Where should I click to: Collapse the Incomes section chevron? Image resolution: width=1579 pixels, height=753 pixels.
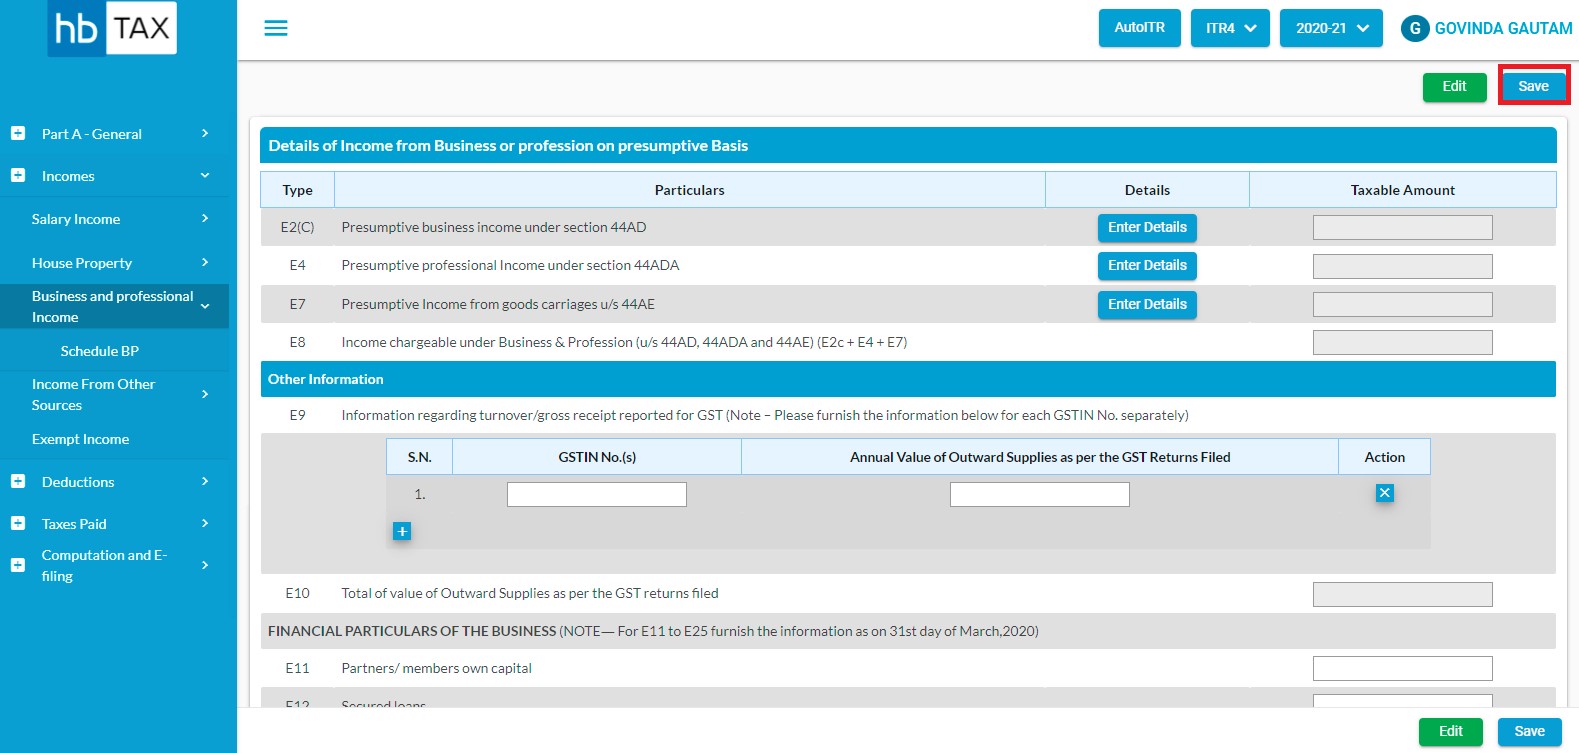(x=205, y=175)
